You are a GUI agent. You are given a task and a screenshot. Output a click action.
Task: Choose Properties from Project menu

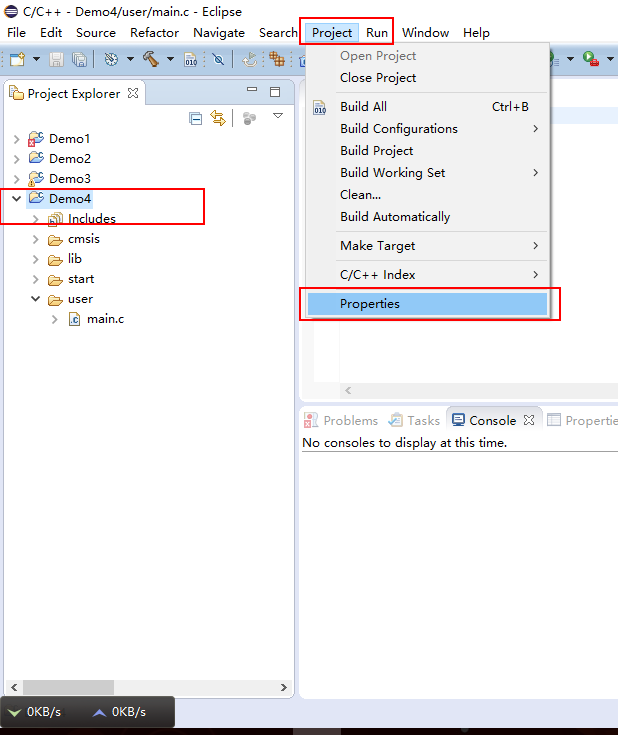pos(428,304)
